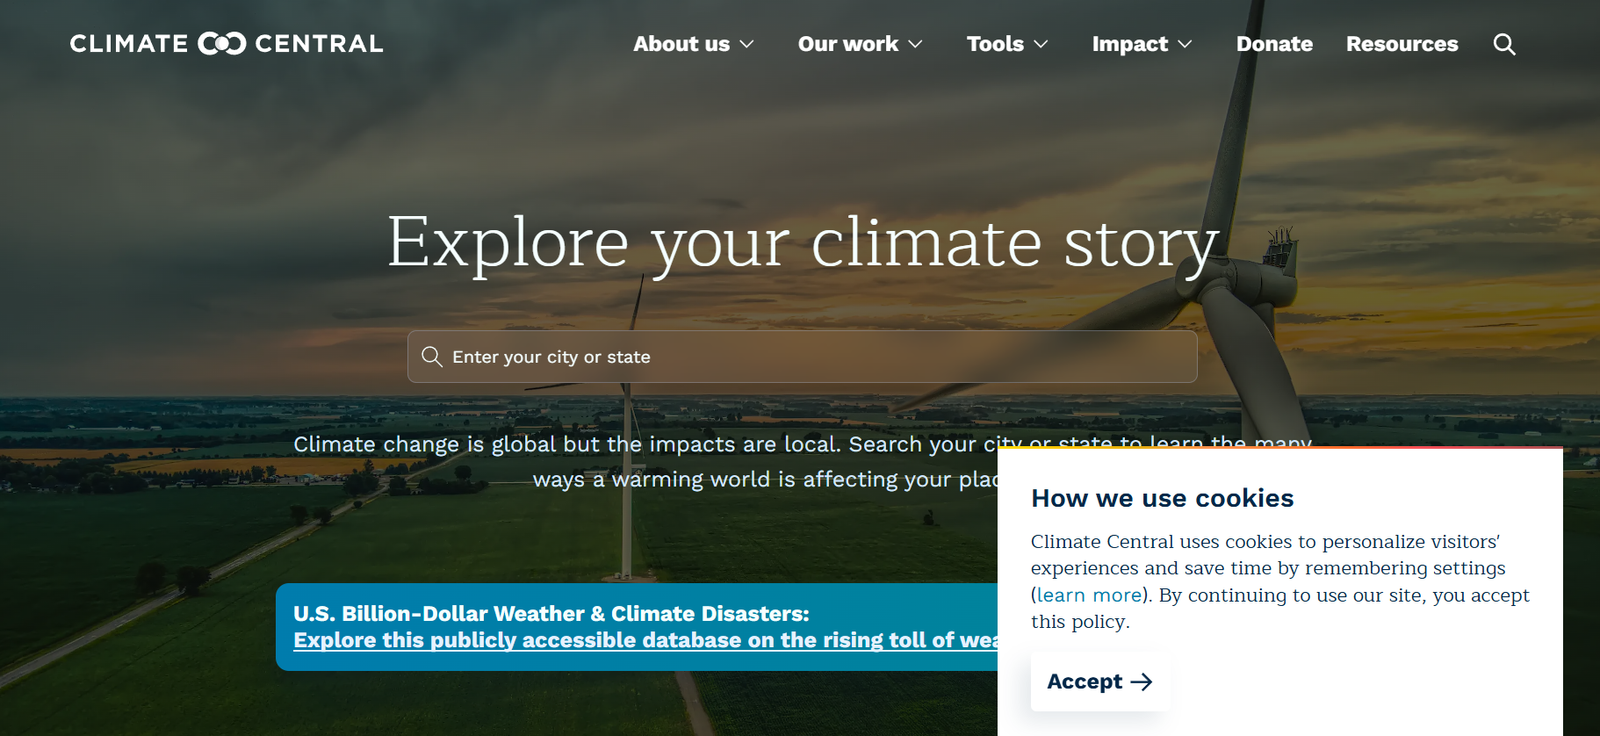Open the Tools menu label

[x=995, y=44]
